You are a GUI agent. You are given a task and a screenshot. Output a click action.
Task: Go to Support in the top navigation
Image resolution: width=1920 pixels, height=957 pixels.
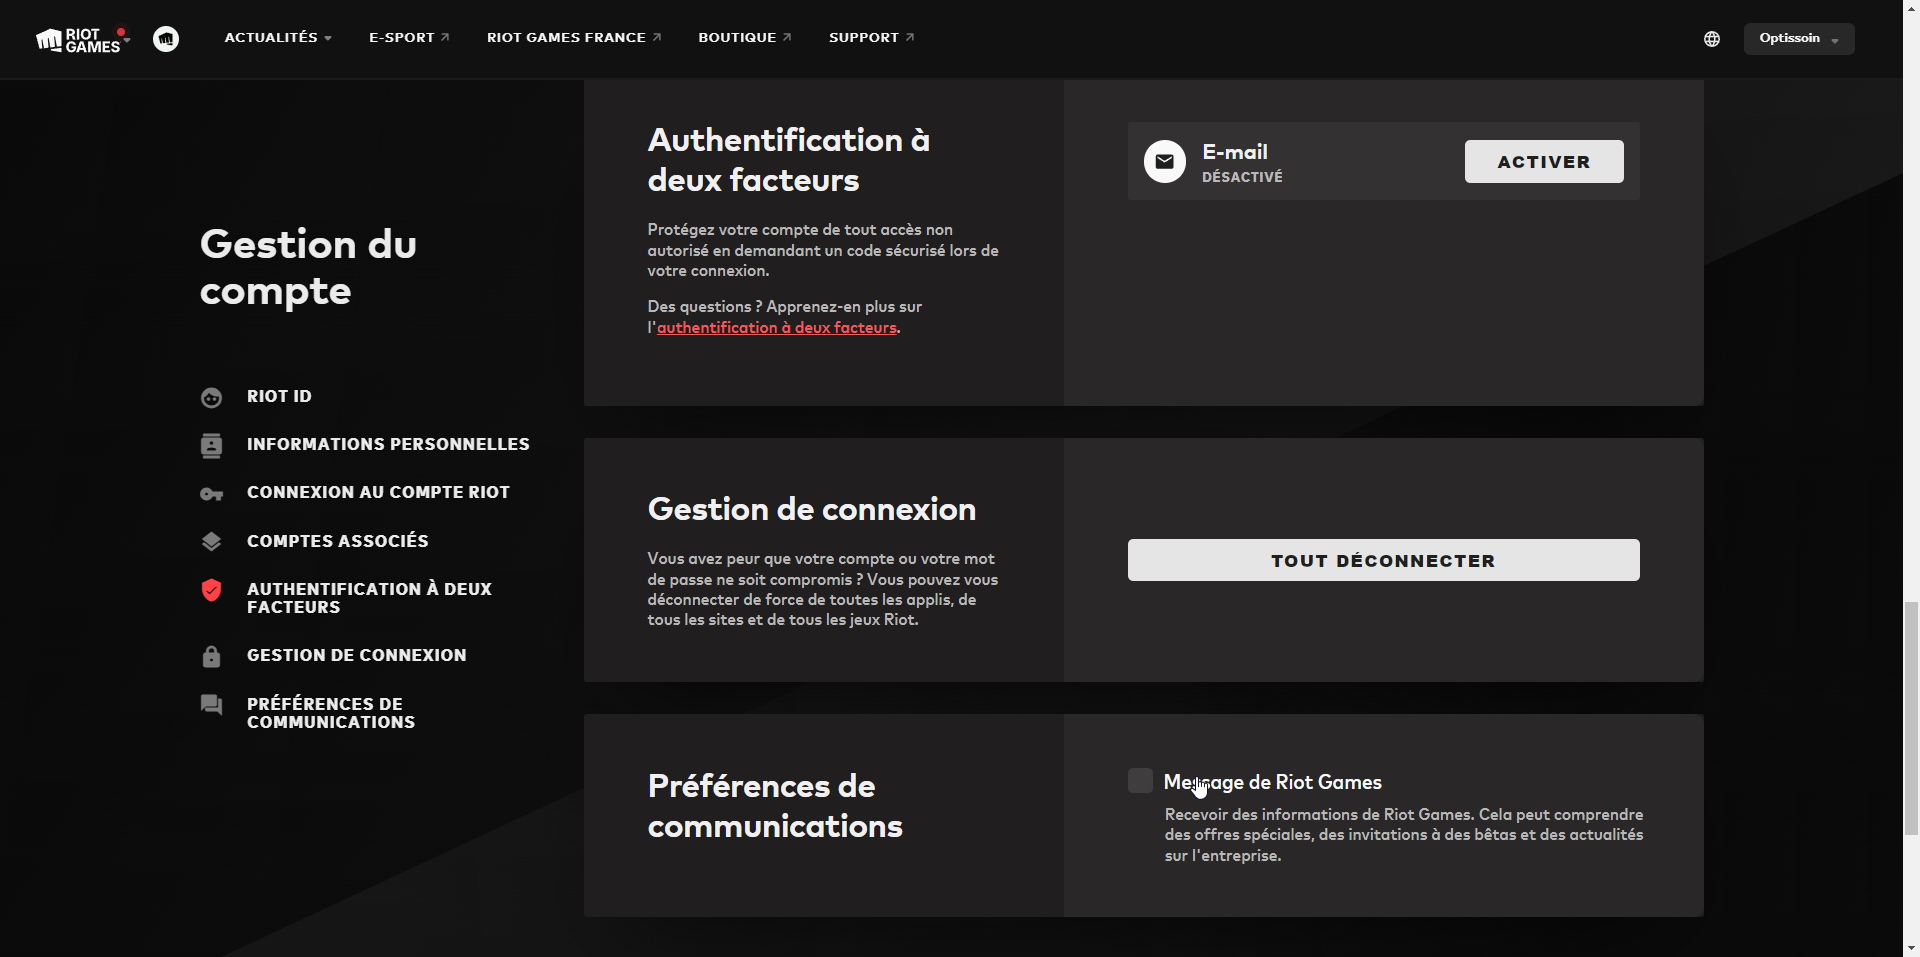tap(870, 38)
